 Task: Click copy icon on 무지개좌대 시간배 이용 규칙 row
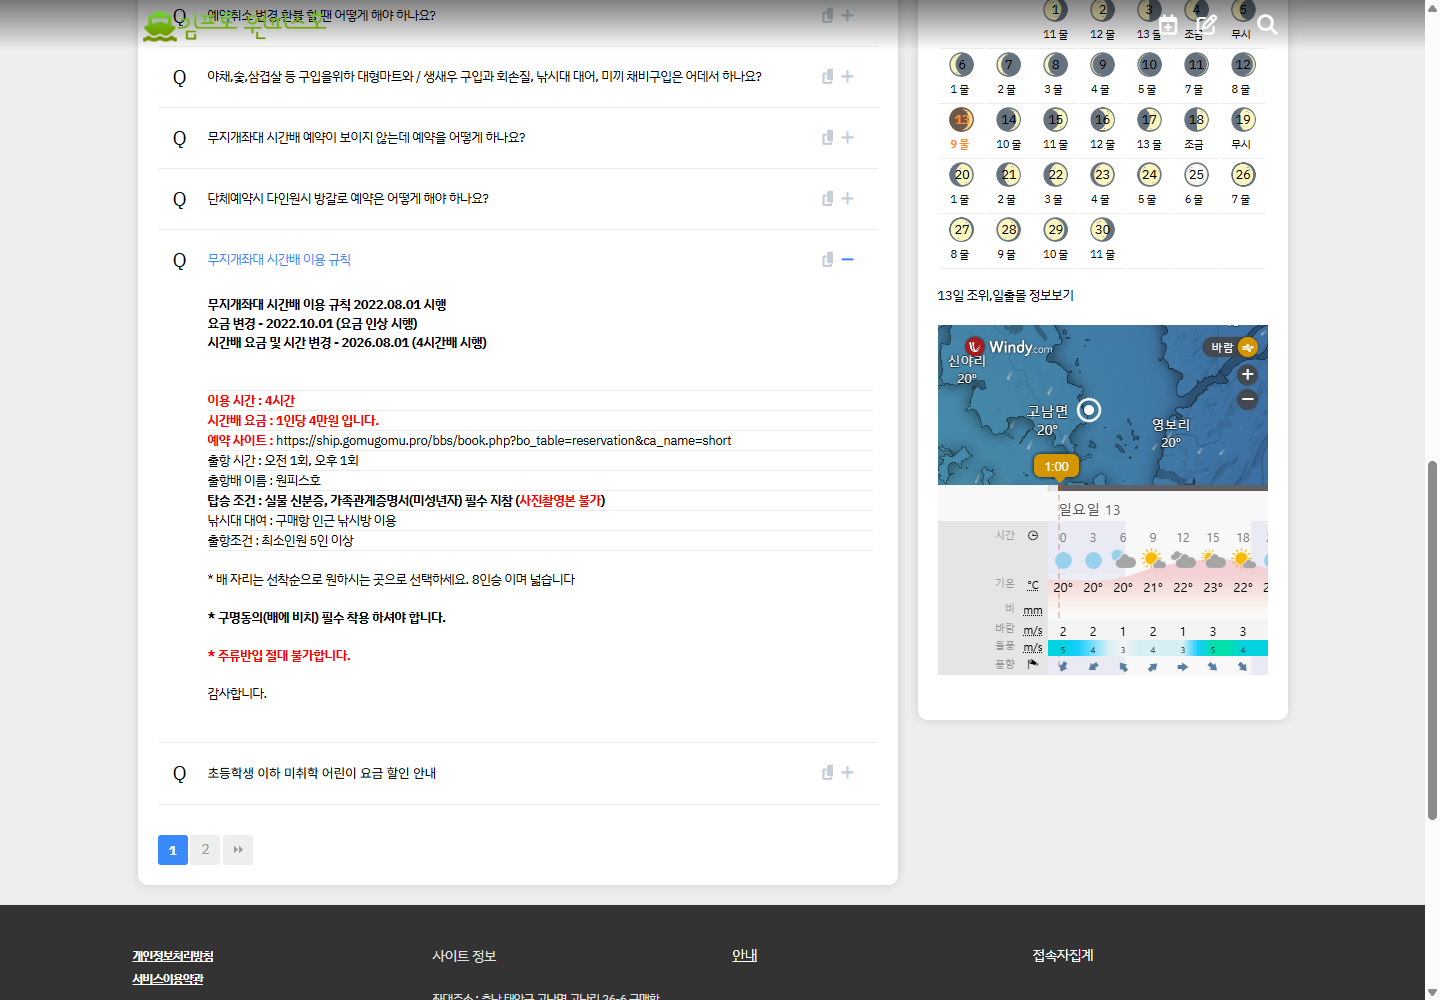[827, 260]
